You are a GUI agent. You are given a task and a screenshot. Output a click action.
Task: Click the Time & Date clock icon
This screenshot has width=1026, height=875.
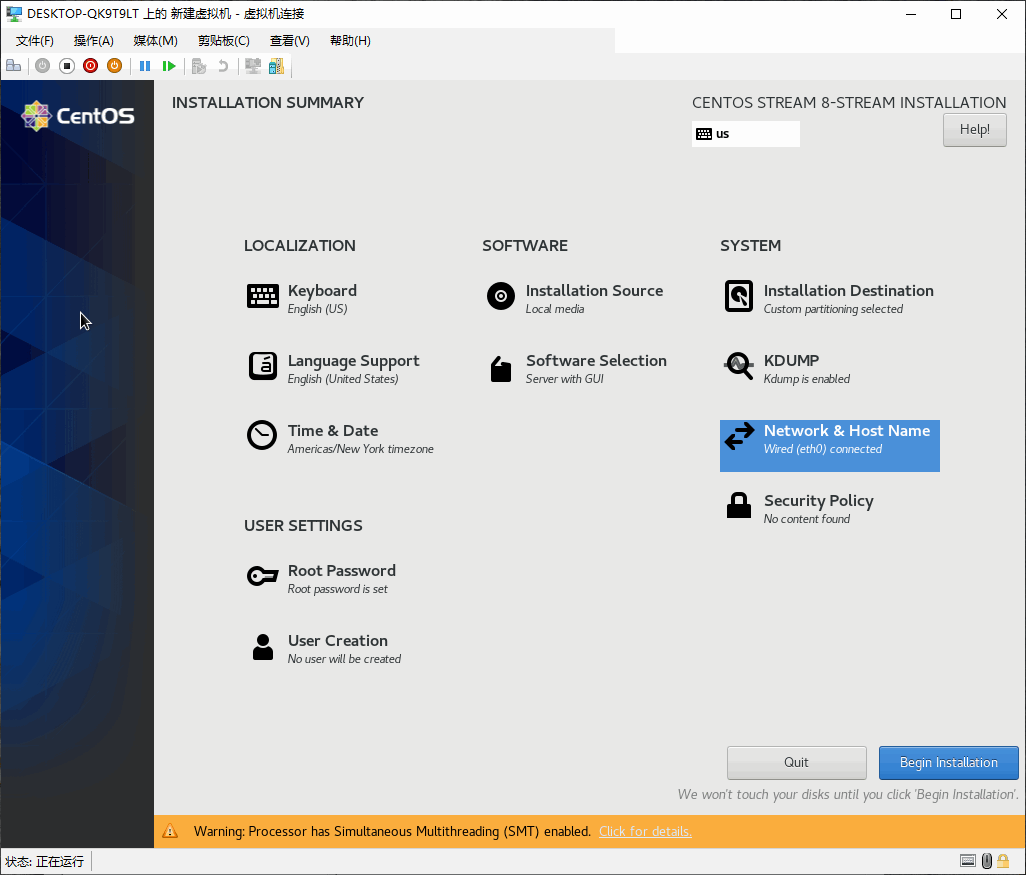tap(262, 435)
